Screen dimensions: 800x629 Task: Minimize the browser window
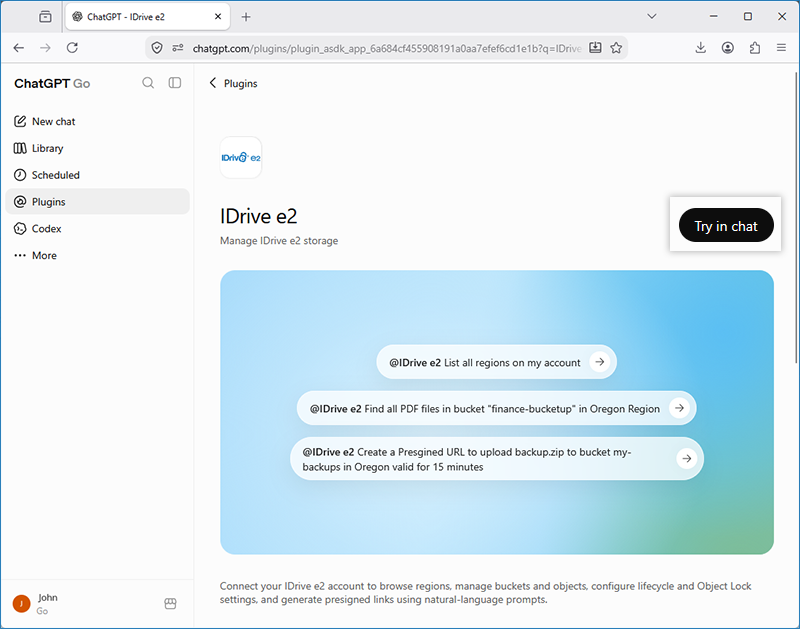713,16
